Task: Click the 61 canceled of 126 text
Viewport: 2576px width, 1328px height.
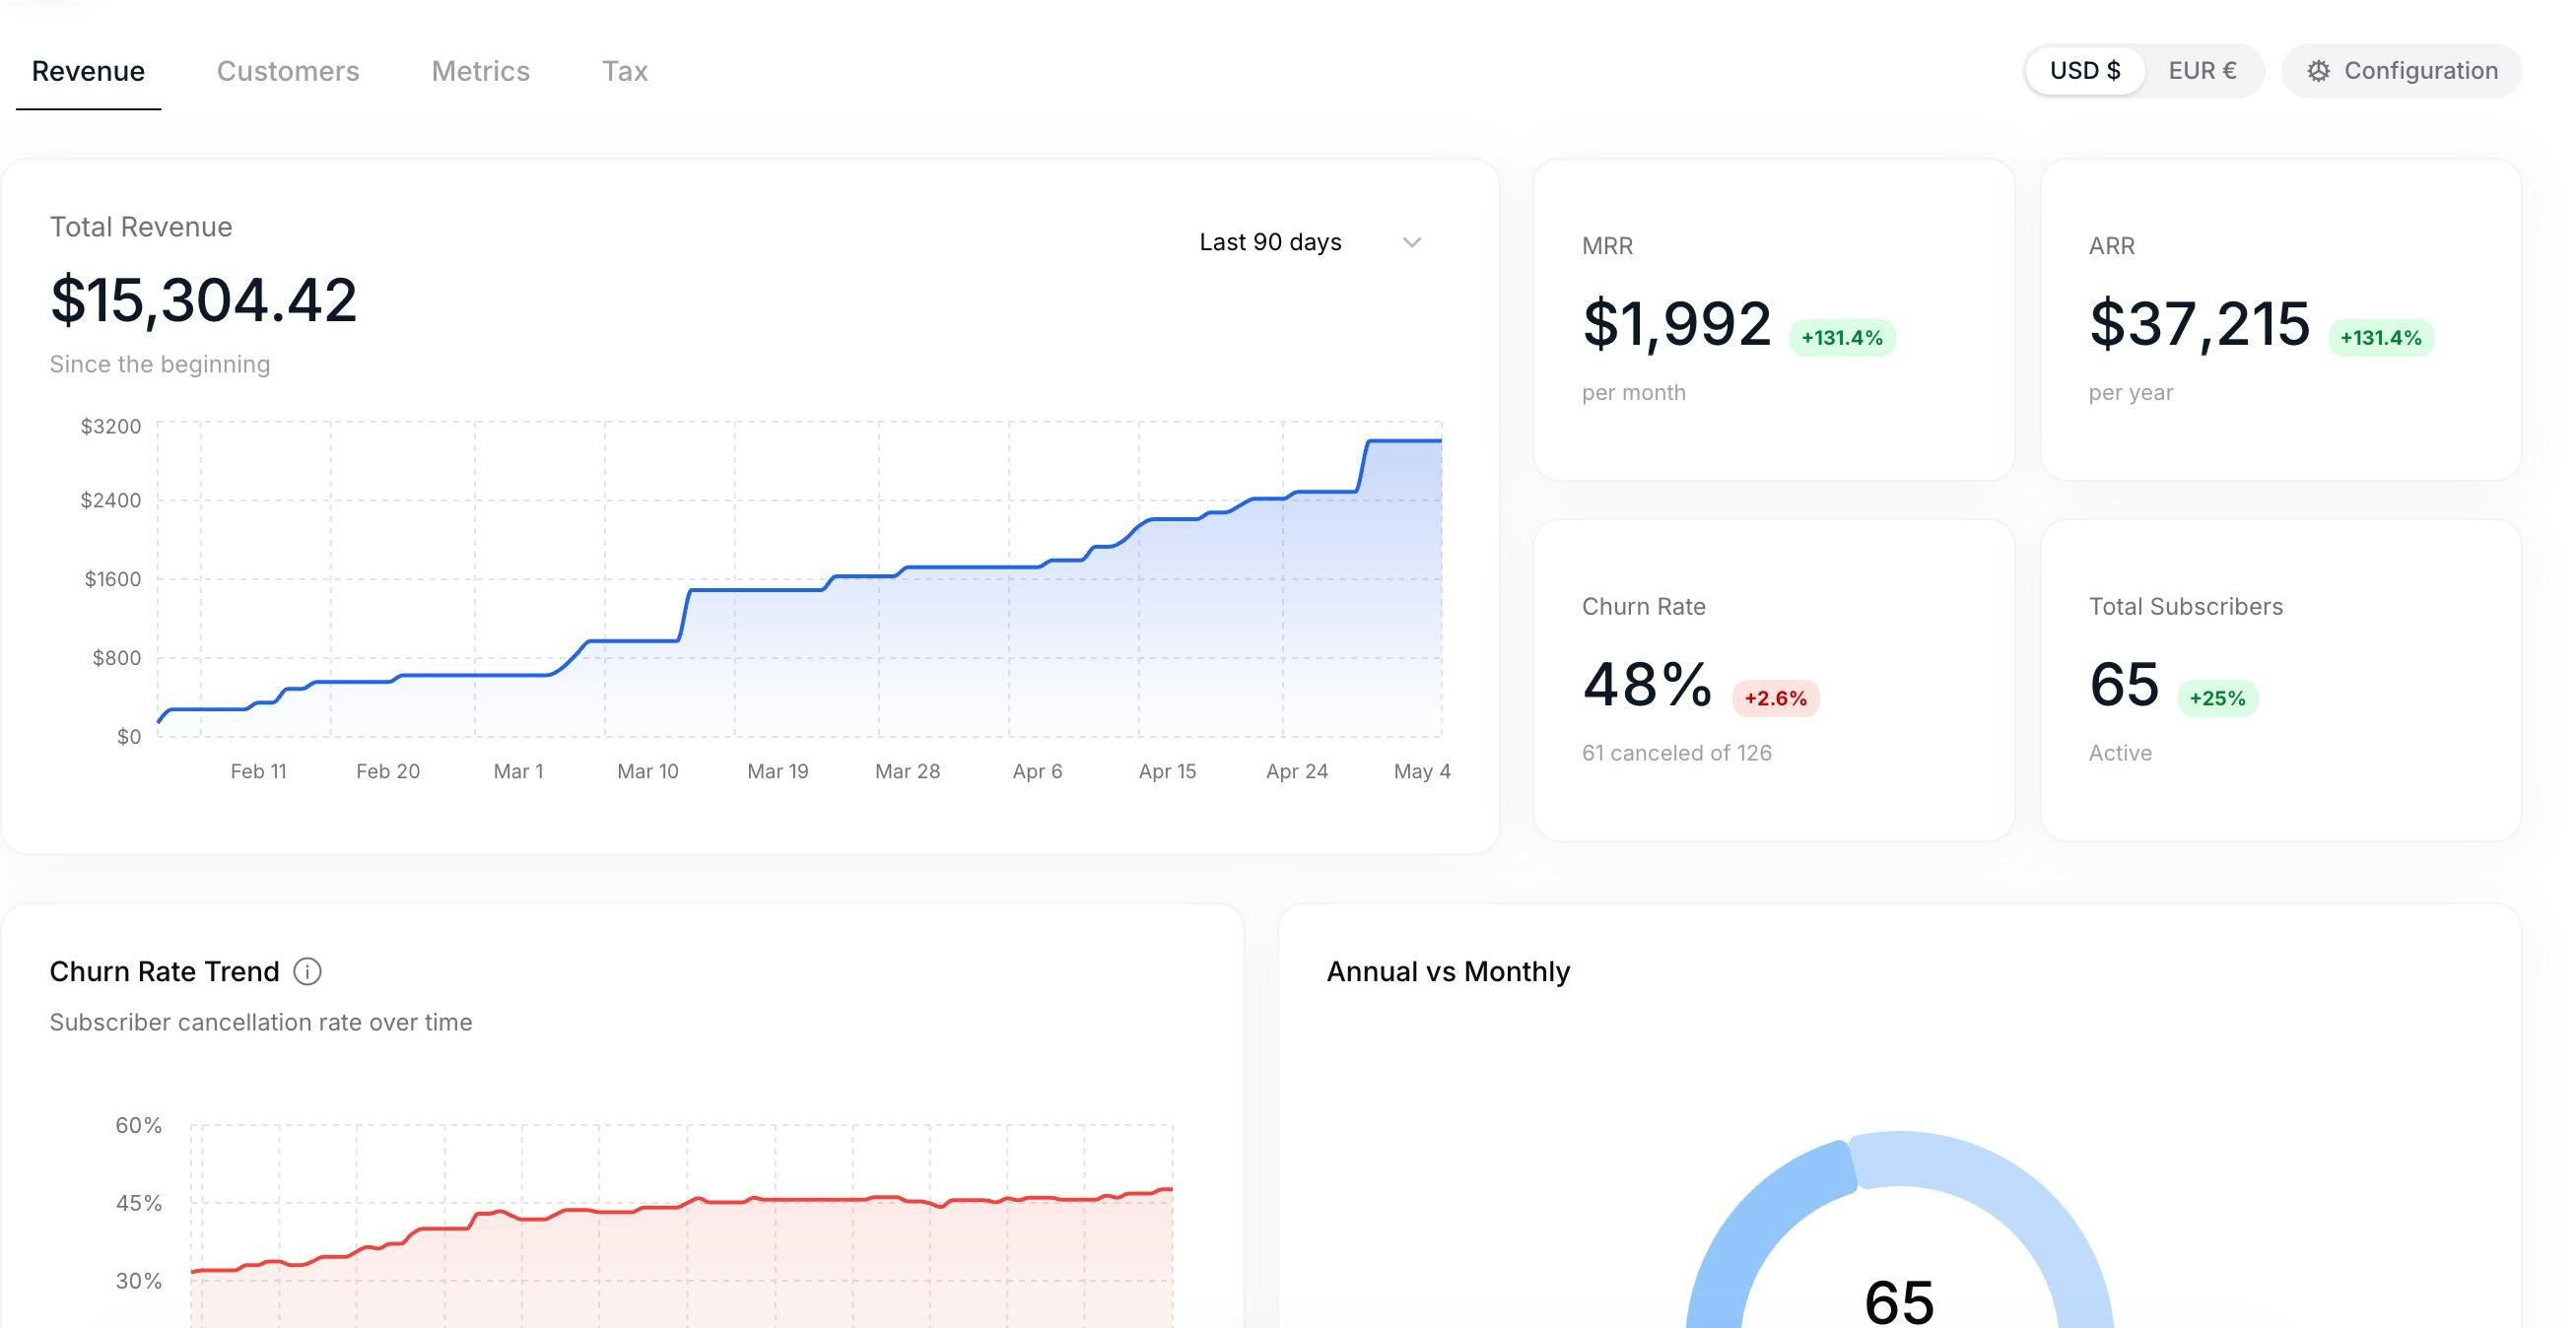Action: tap(1677, 753)
